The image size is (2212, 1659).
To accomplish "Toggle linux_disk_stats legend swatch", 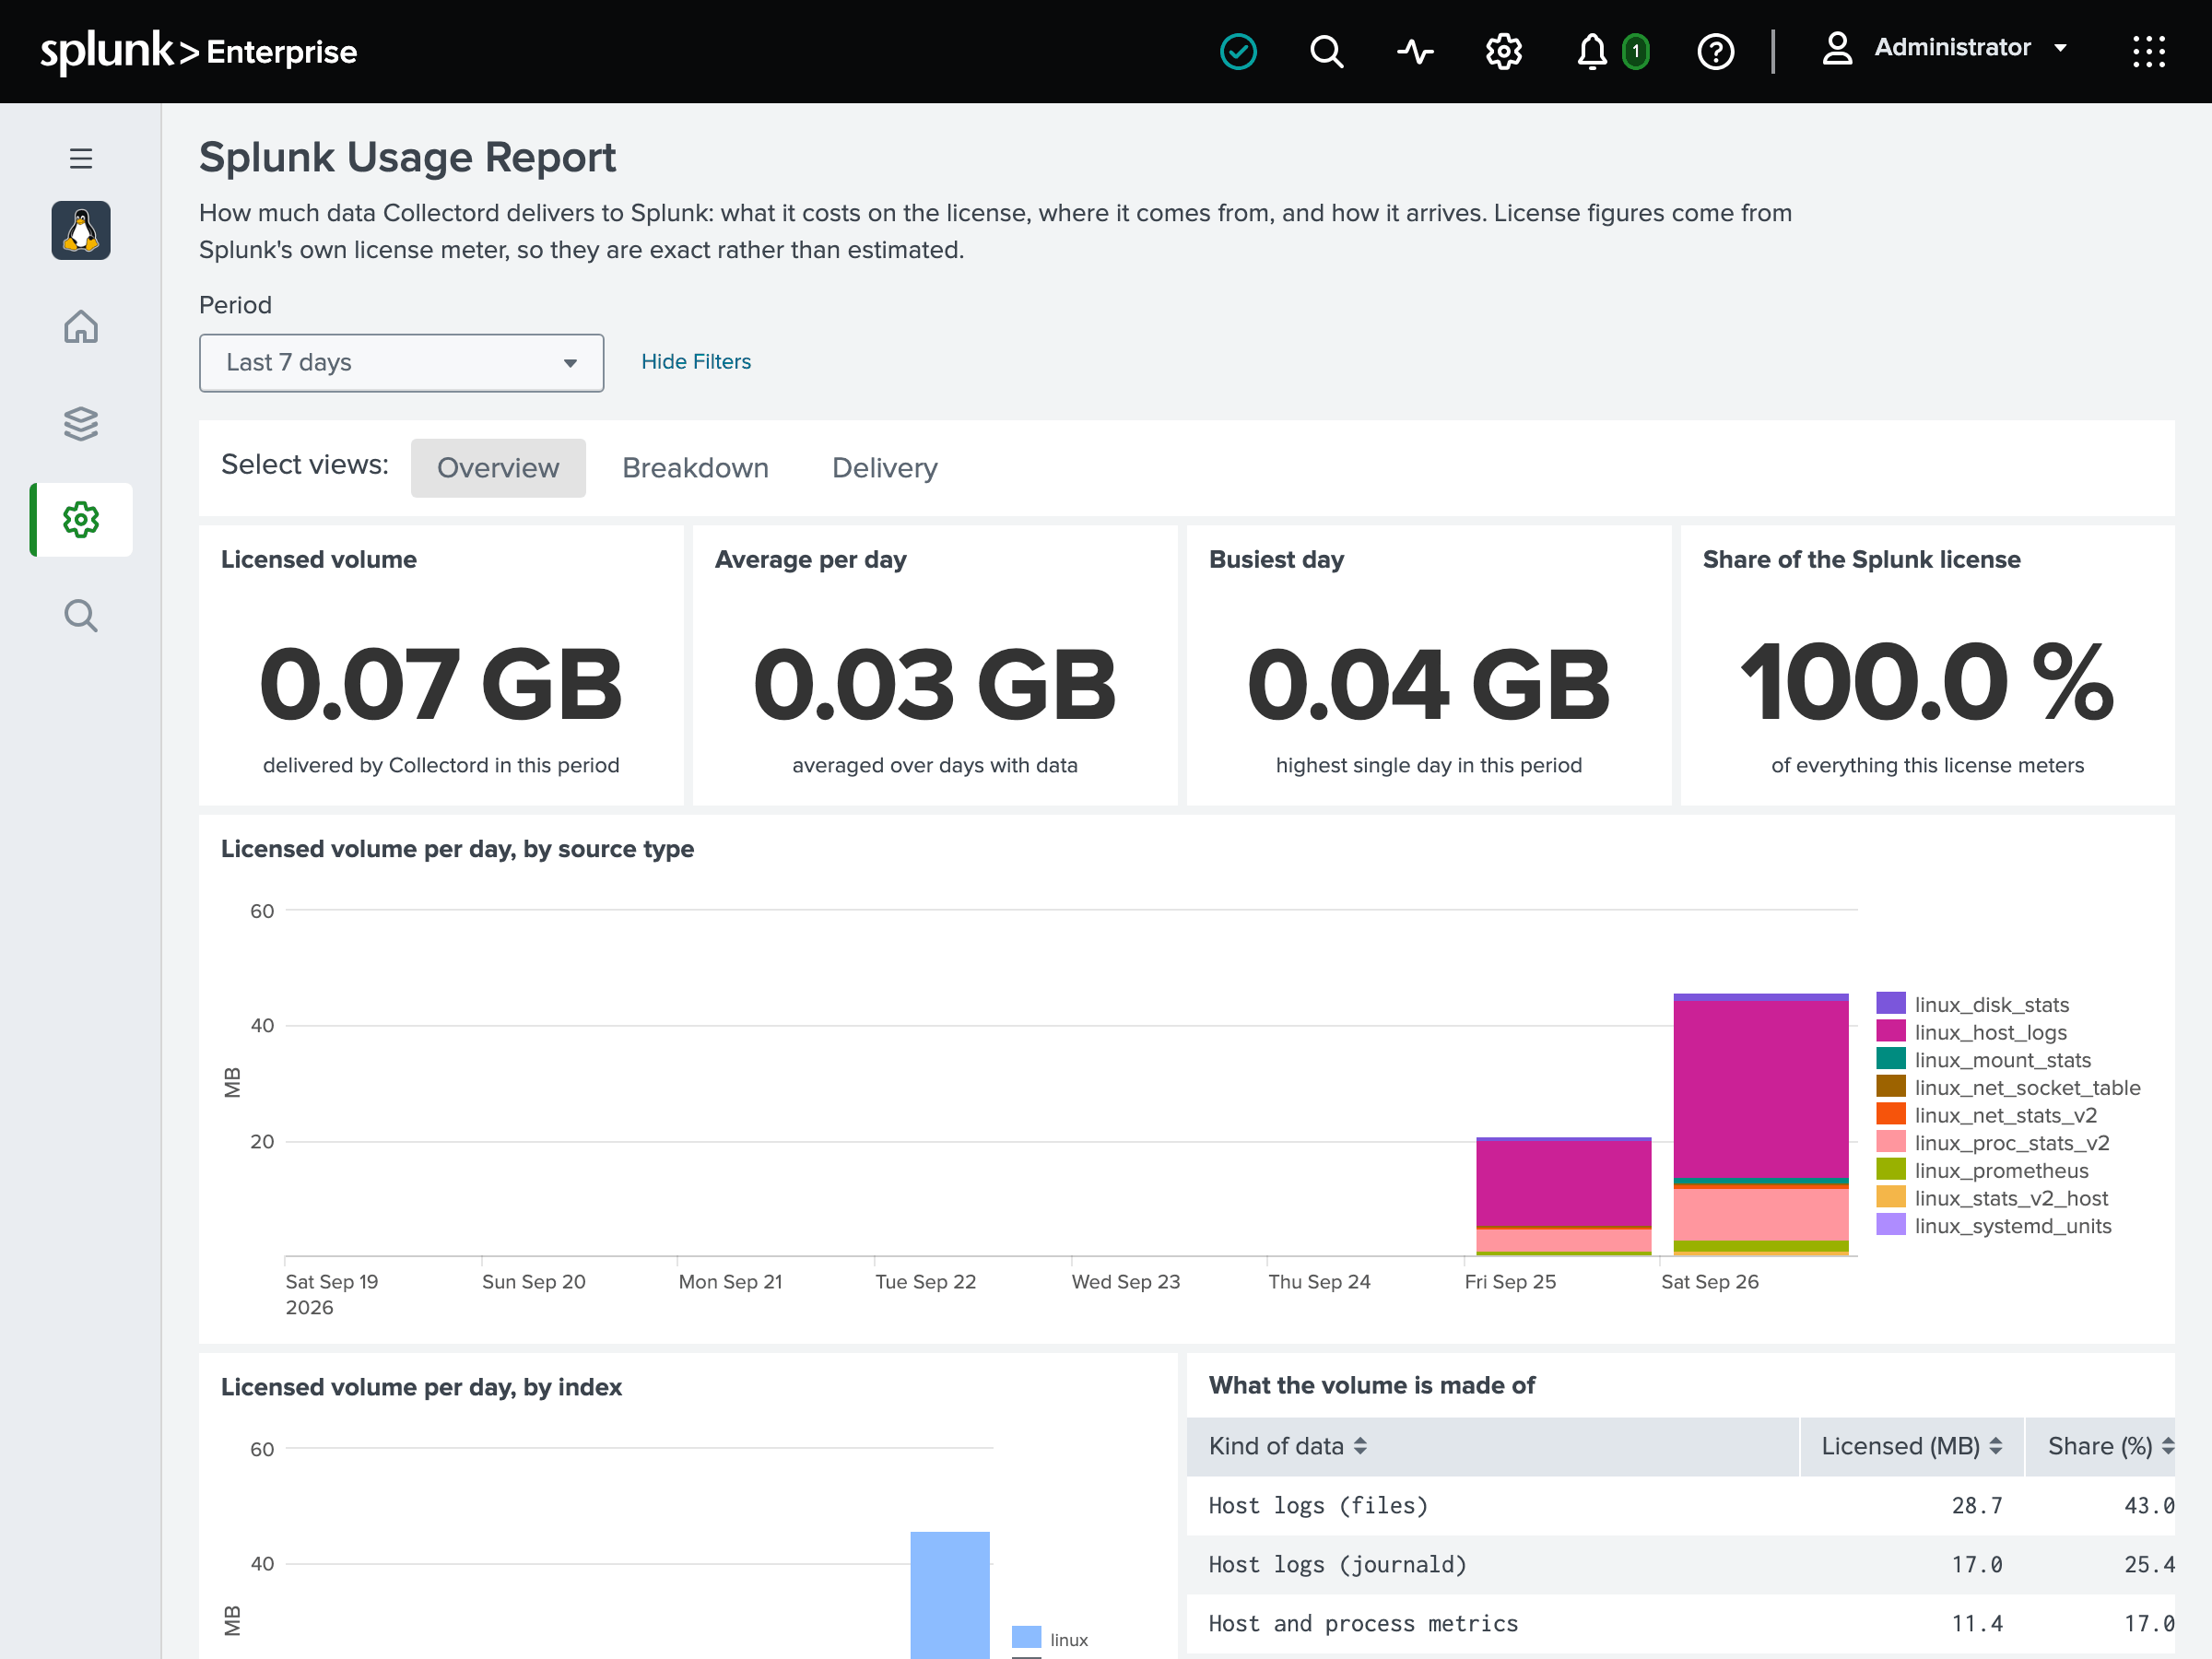I will coord(1890,1003).
